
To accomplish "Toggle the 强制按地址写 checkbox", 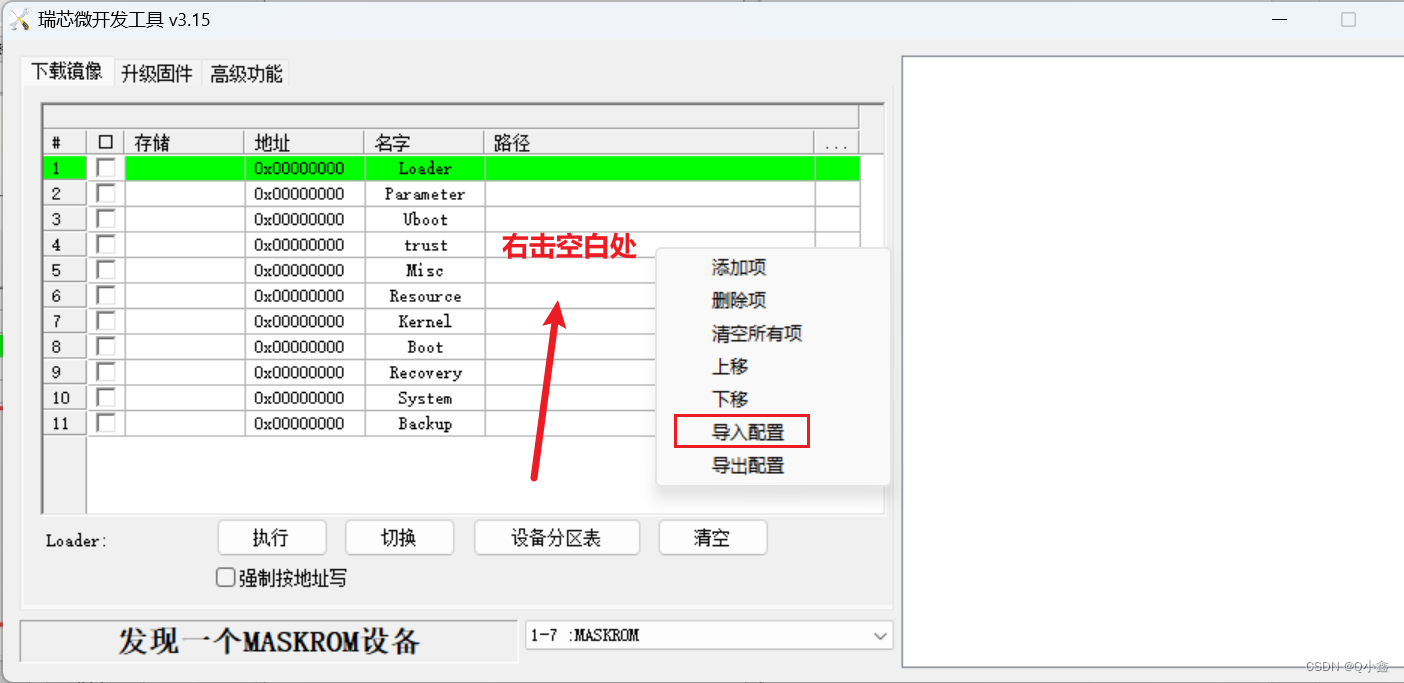I will 226,577.
